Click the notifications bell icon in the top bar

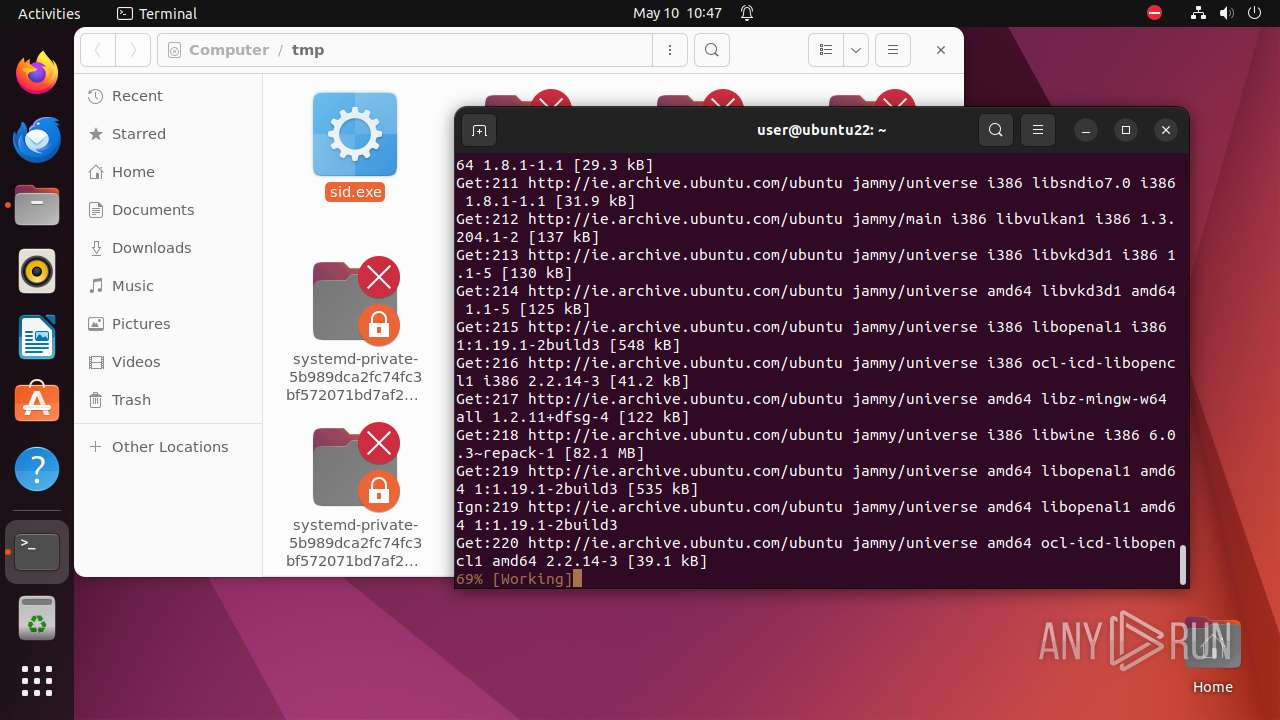point(747,14)
